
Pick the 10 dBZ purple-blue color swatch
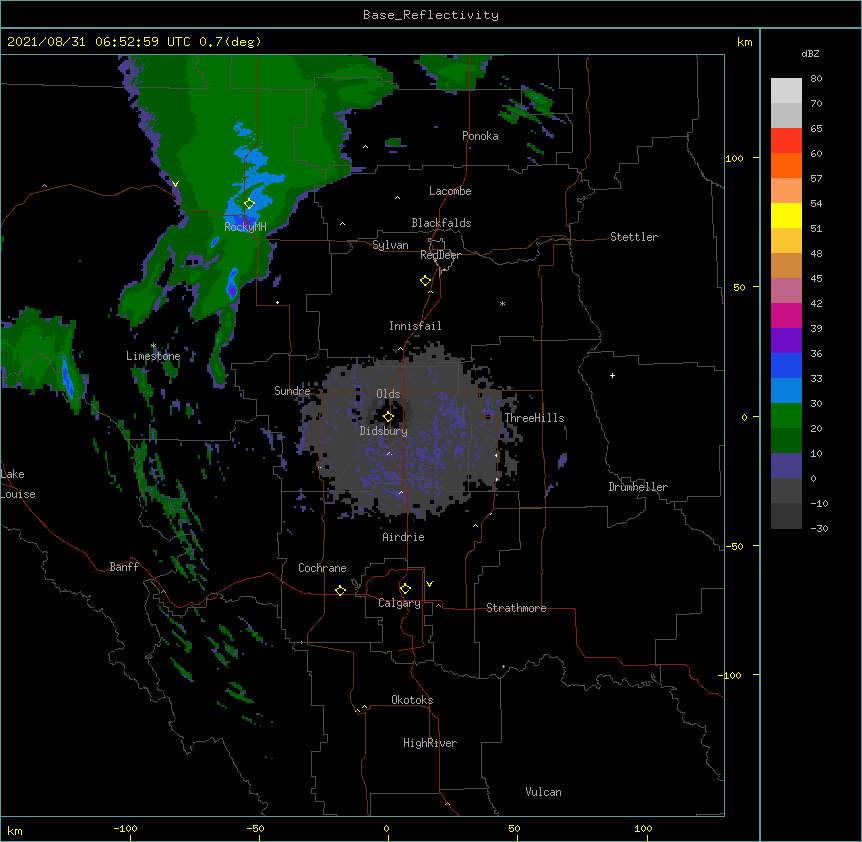coord(786,465)
